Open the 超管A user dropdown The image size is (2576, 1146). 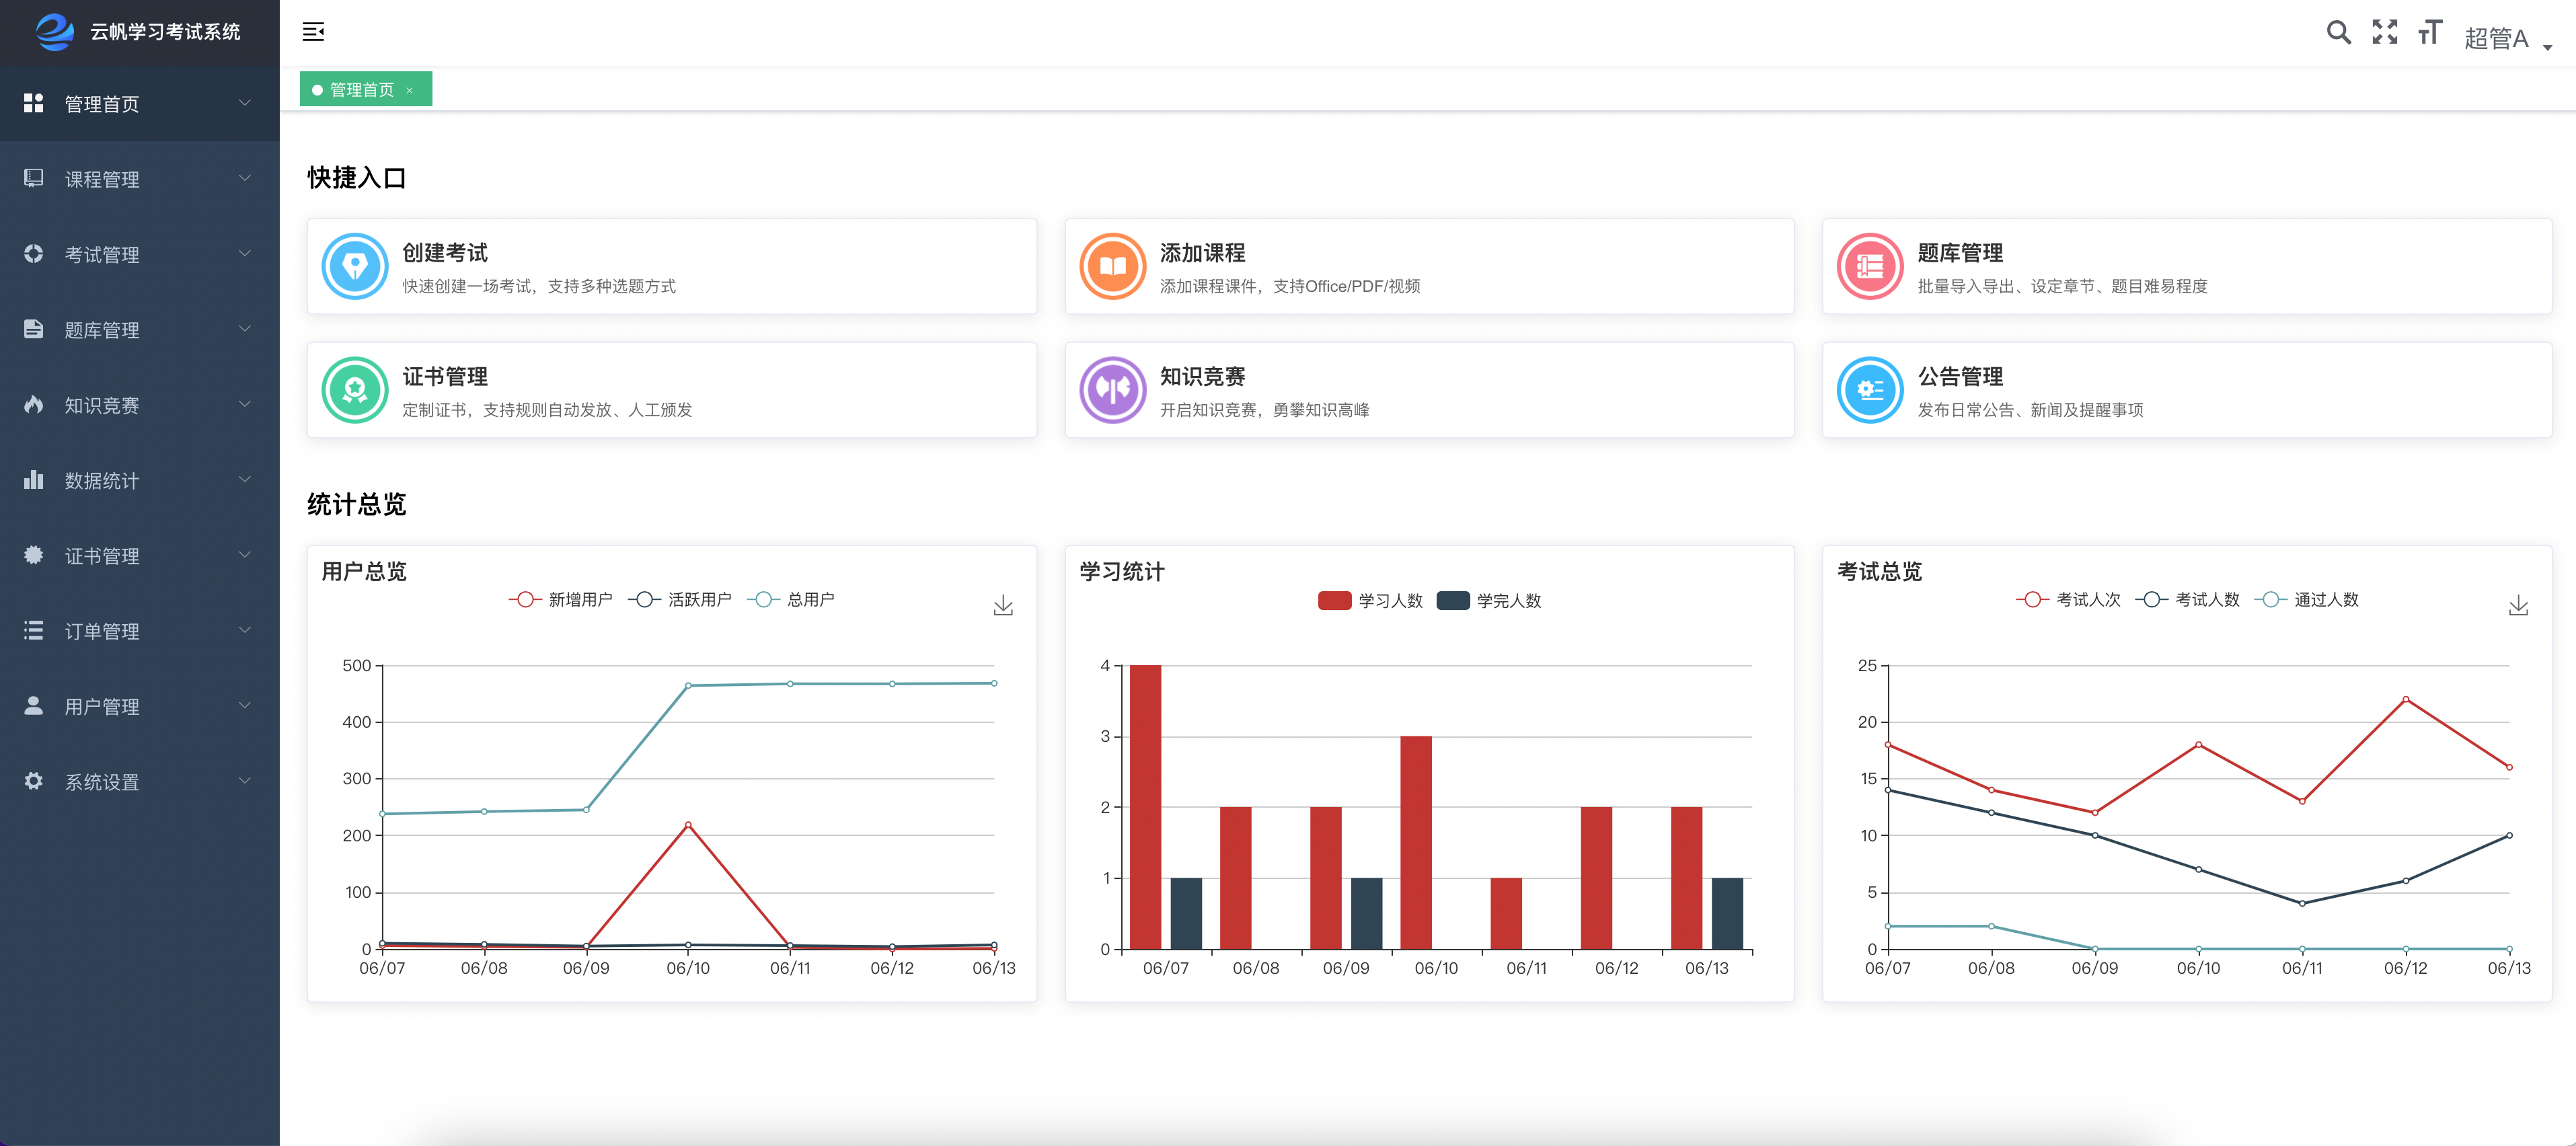(x=2508, y=38)
